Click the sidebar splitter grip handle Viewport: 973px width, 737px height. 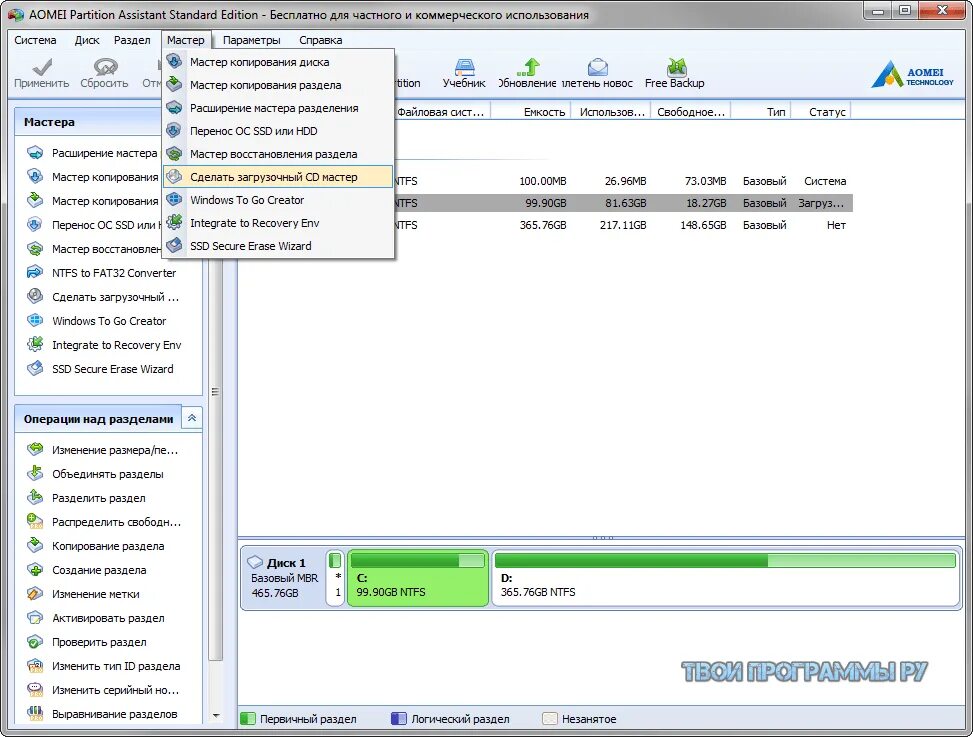pyautogui.click(x=216, y=391)
